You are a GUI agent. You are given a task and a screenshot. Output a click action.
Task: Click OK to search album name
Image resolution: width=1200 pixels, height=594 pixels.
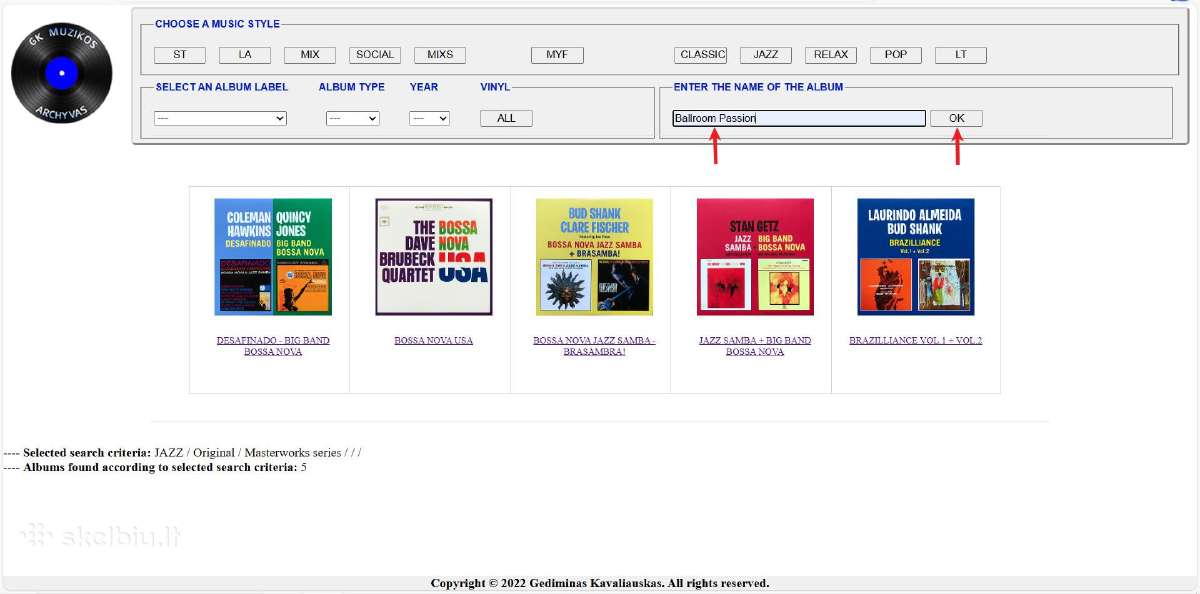pos(957,118)
